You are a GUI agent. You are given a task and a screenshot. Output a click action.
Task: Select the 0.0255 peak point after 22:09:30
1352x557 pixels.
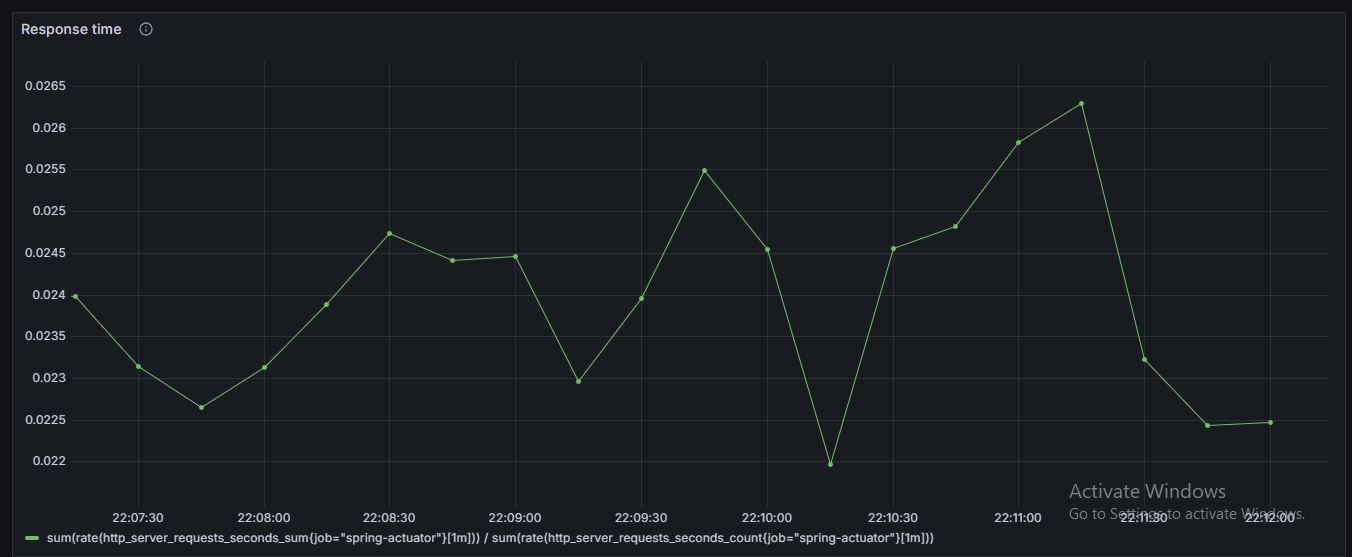coord(704,170)
